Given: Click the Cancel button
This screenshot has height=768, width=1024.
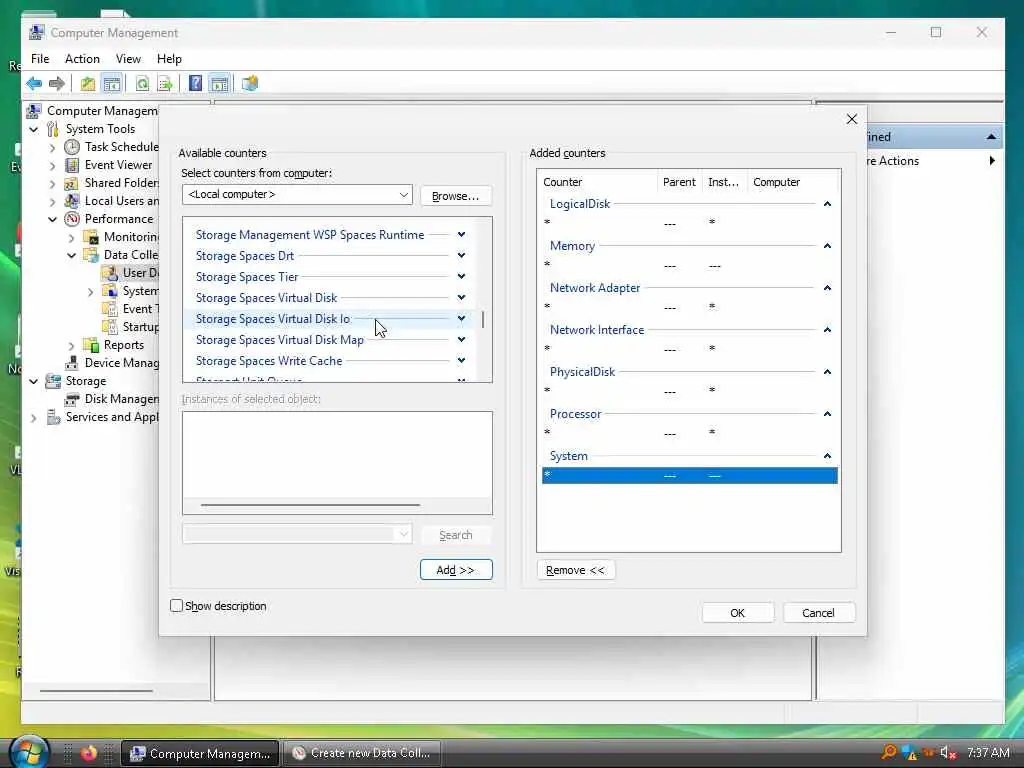Looking at the screenshot, I should point(818,613).
